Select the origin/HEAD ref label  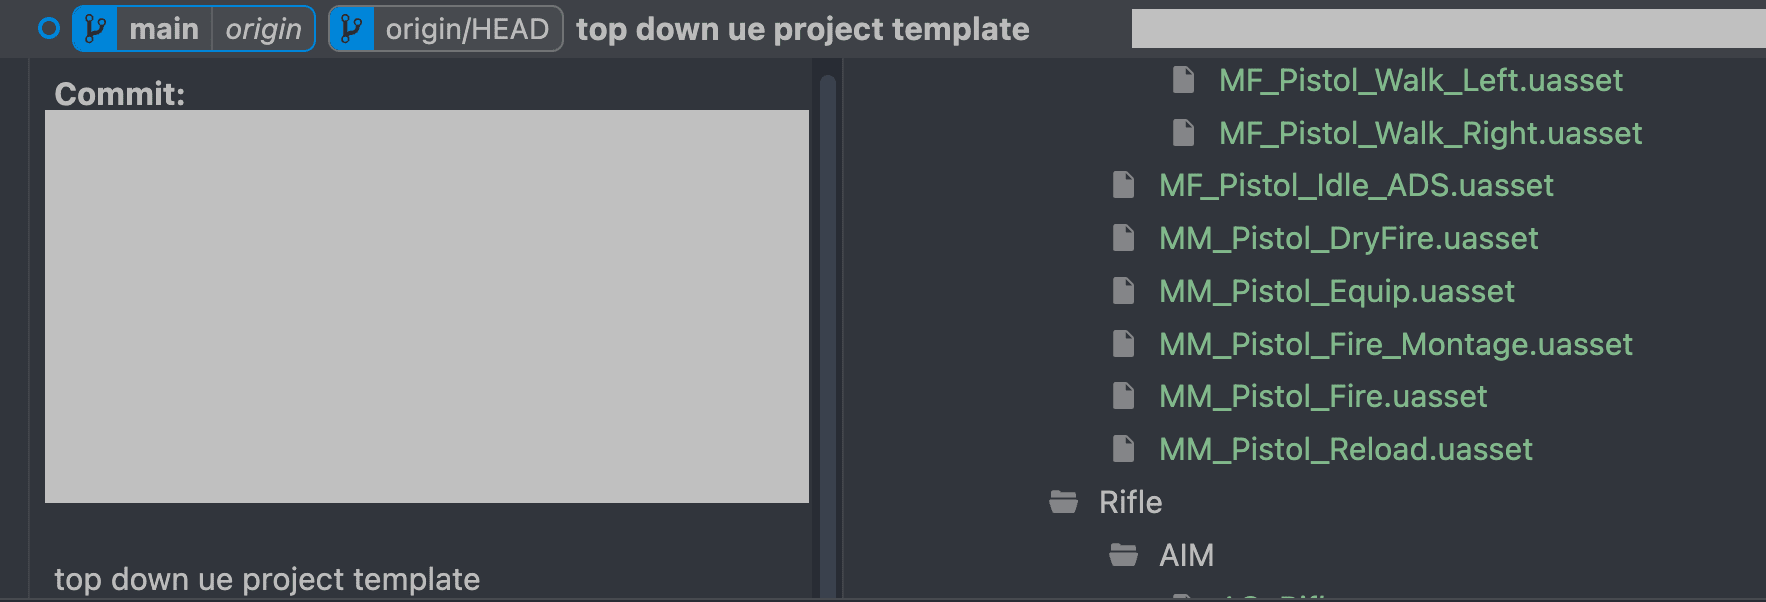[x=467, y=29]
